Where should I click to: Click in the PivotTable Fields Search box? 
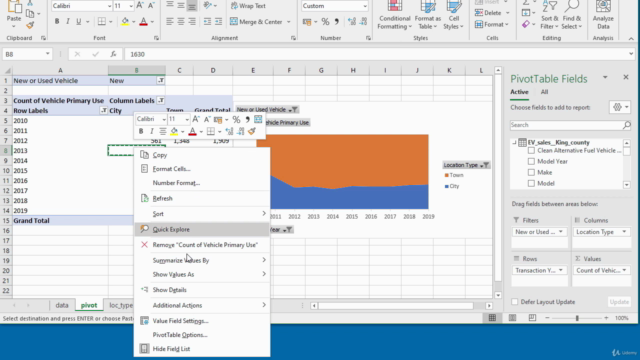click(x=566, y=125)
